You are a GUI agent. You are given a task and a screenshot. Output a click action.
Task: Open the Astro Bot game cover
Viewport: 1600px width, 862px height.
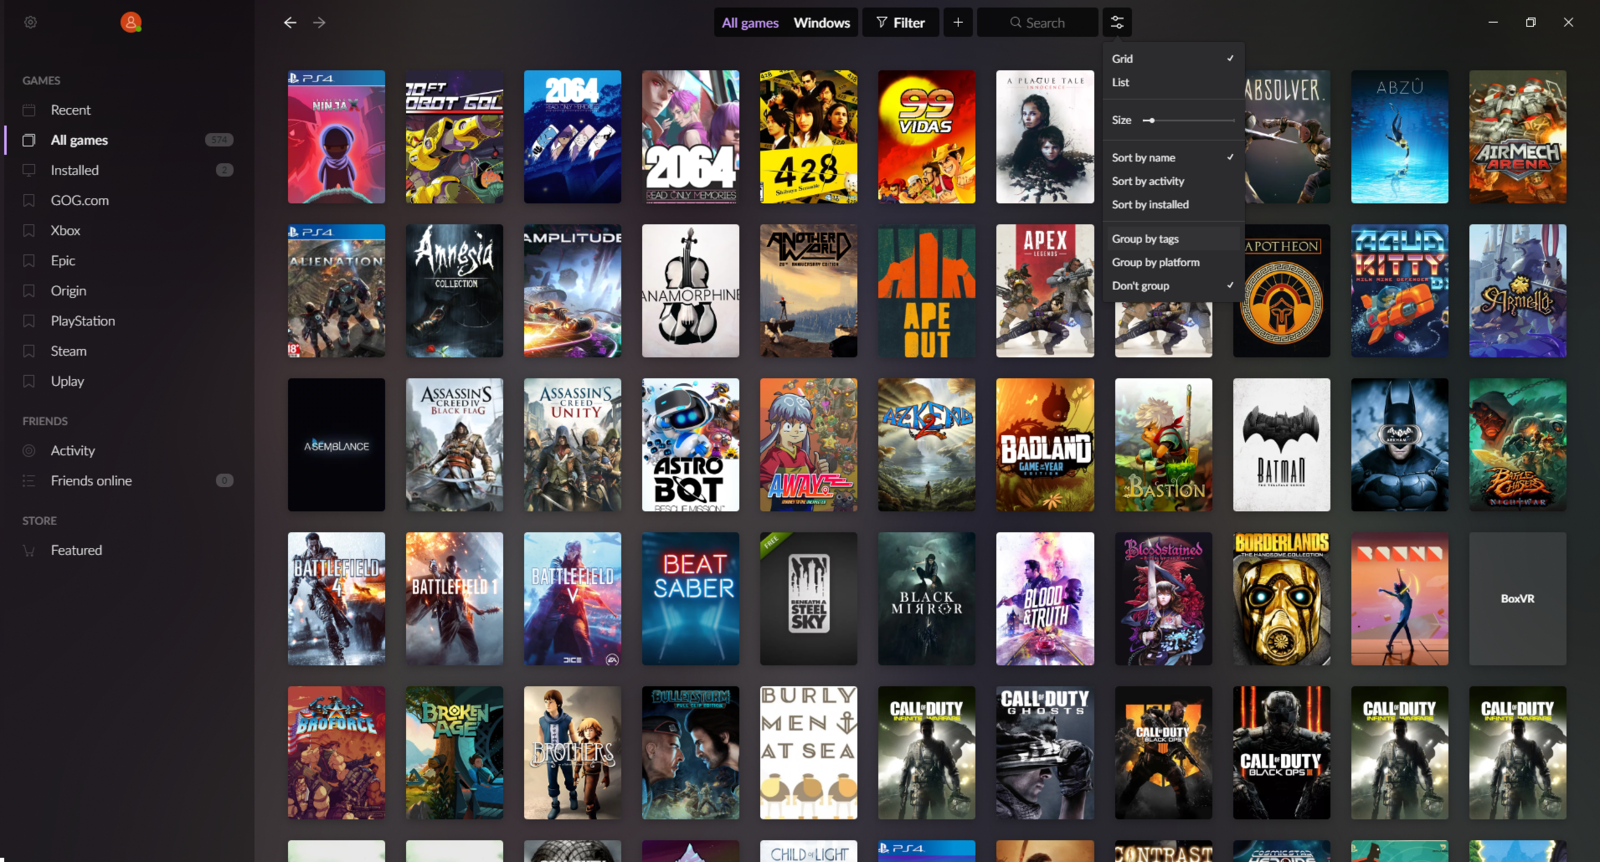click(x=690, y=445)
